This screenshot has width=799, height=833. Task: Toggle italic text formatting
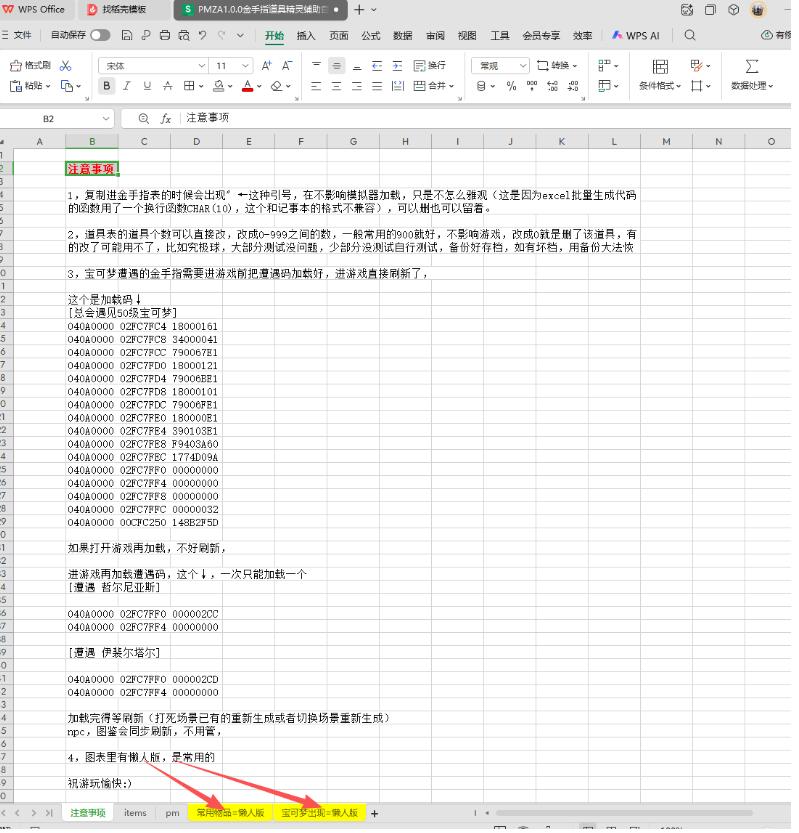127,86
